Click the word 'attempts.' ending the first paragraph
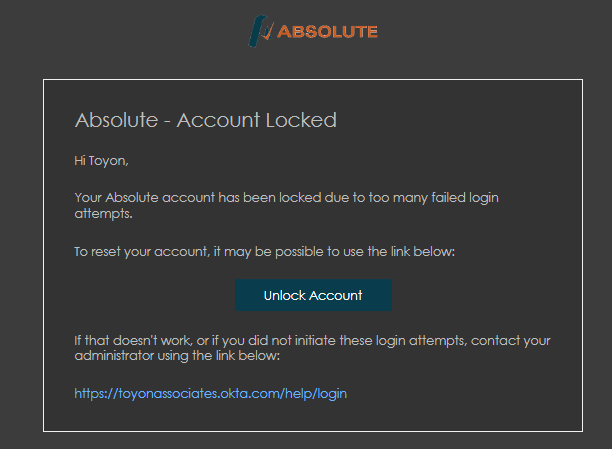 (x=103, y=214)
